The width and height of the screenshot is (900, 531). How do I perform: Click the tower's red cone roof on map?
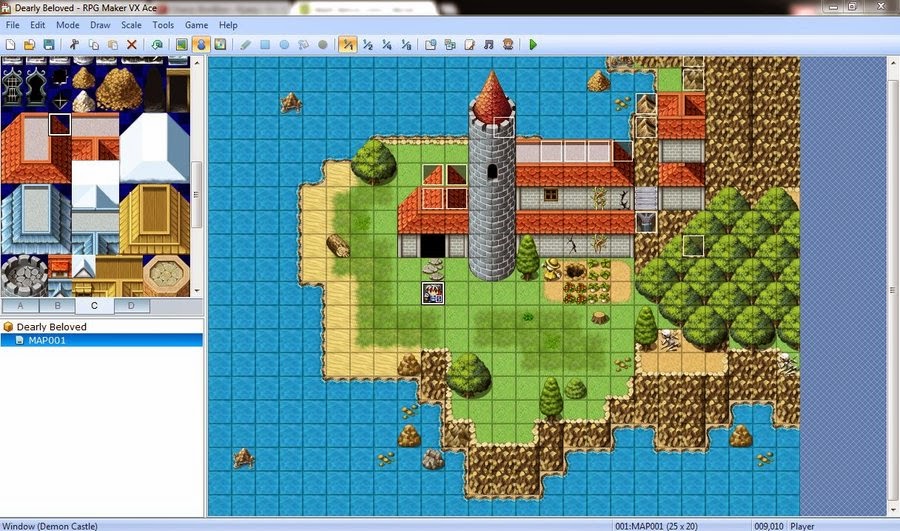tap(492, 96)
